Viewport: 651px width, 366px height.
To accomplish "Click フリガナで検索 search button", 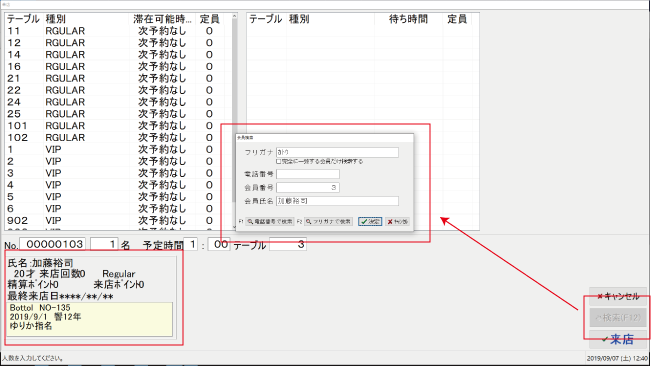I will pyautogui.click(x=328, y=222).
